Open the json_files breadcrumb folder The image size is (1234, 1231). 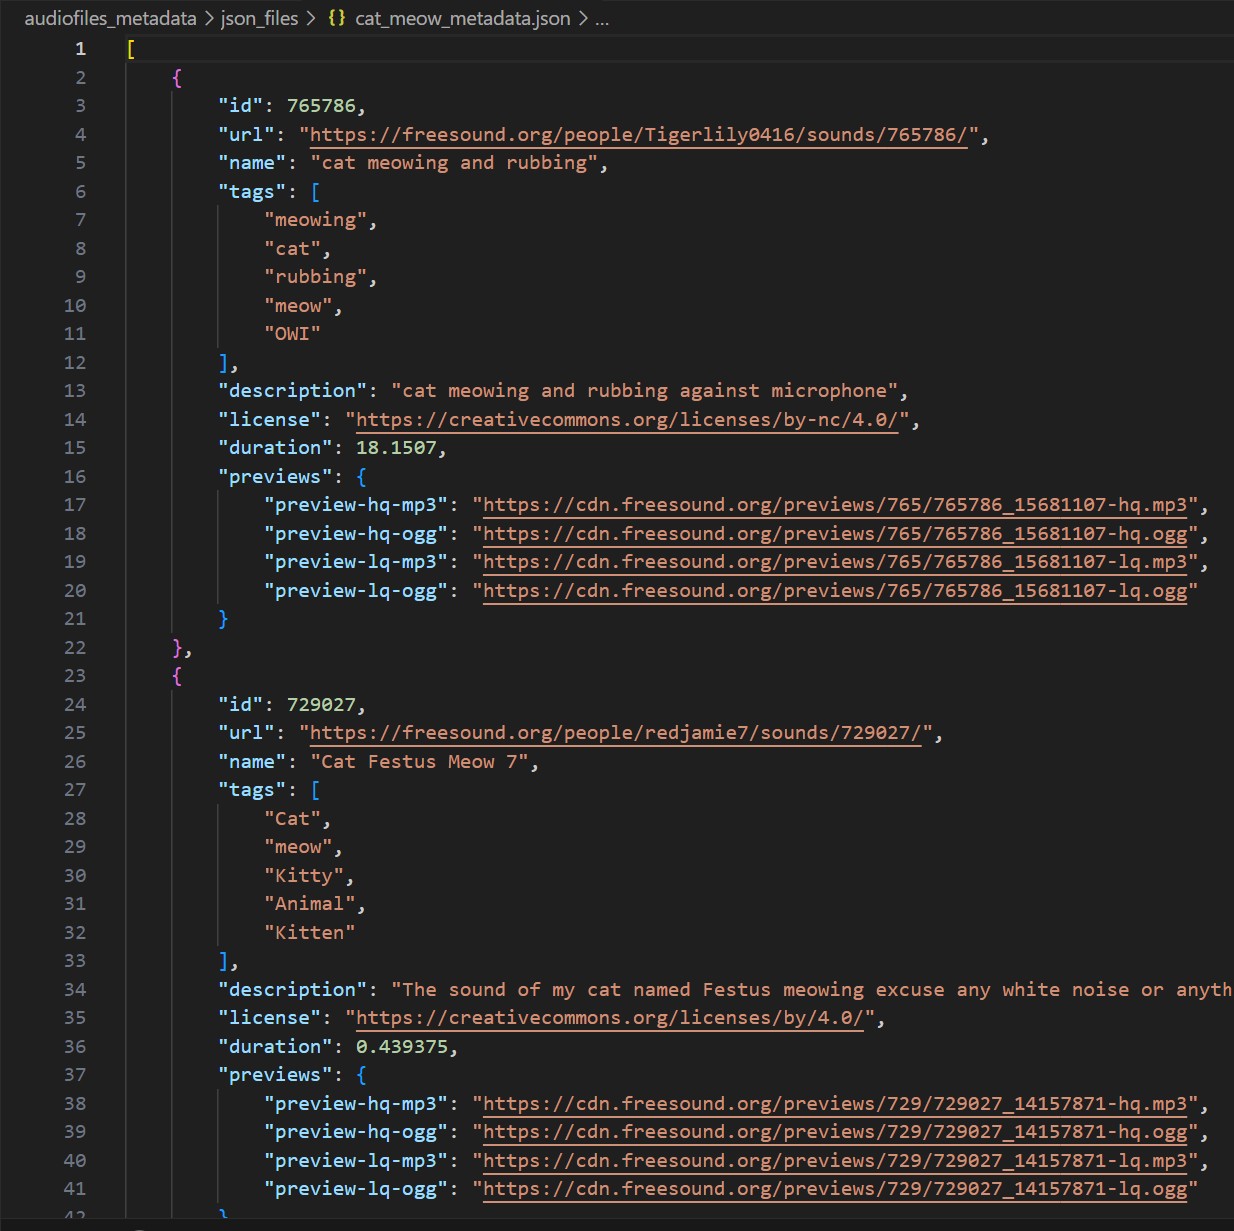259,18
